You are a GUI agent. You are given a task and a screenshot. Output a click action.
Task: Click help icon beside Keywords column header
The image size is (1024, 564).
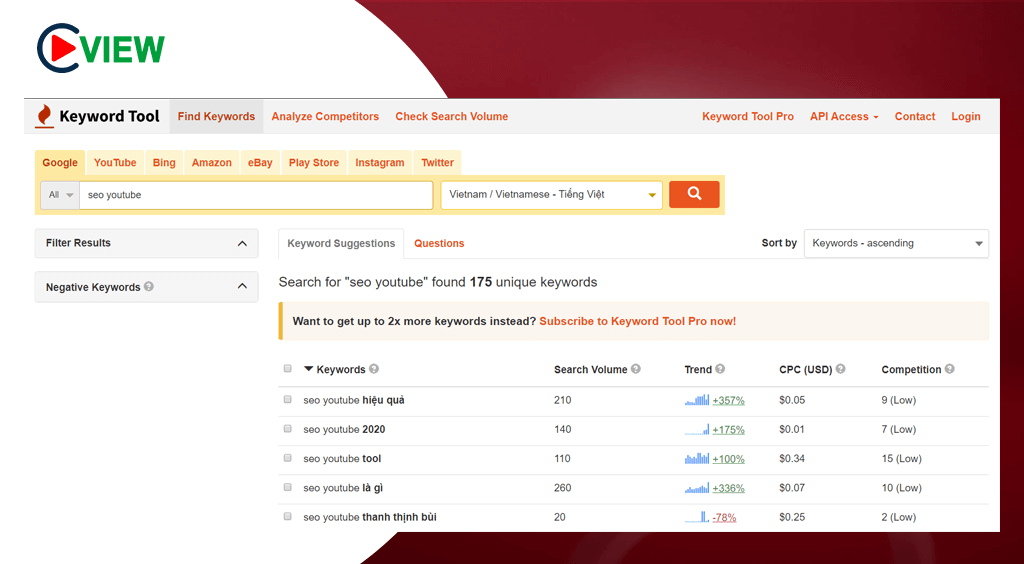coord(374,369)
